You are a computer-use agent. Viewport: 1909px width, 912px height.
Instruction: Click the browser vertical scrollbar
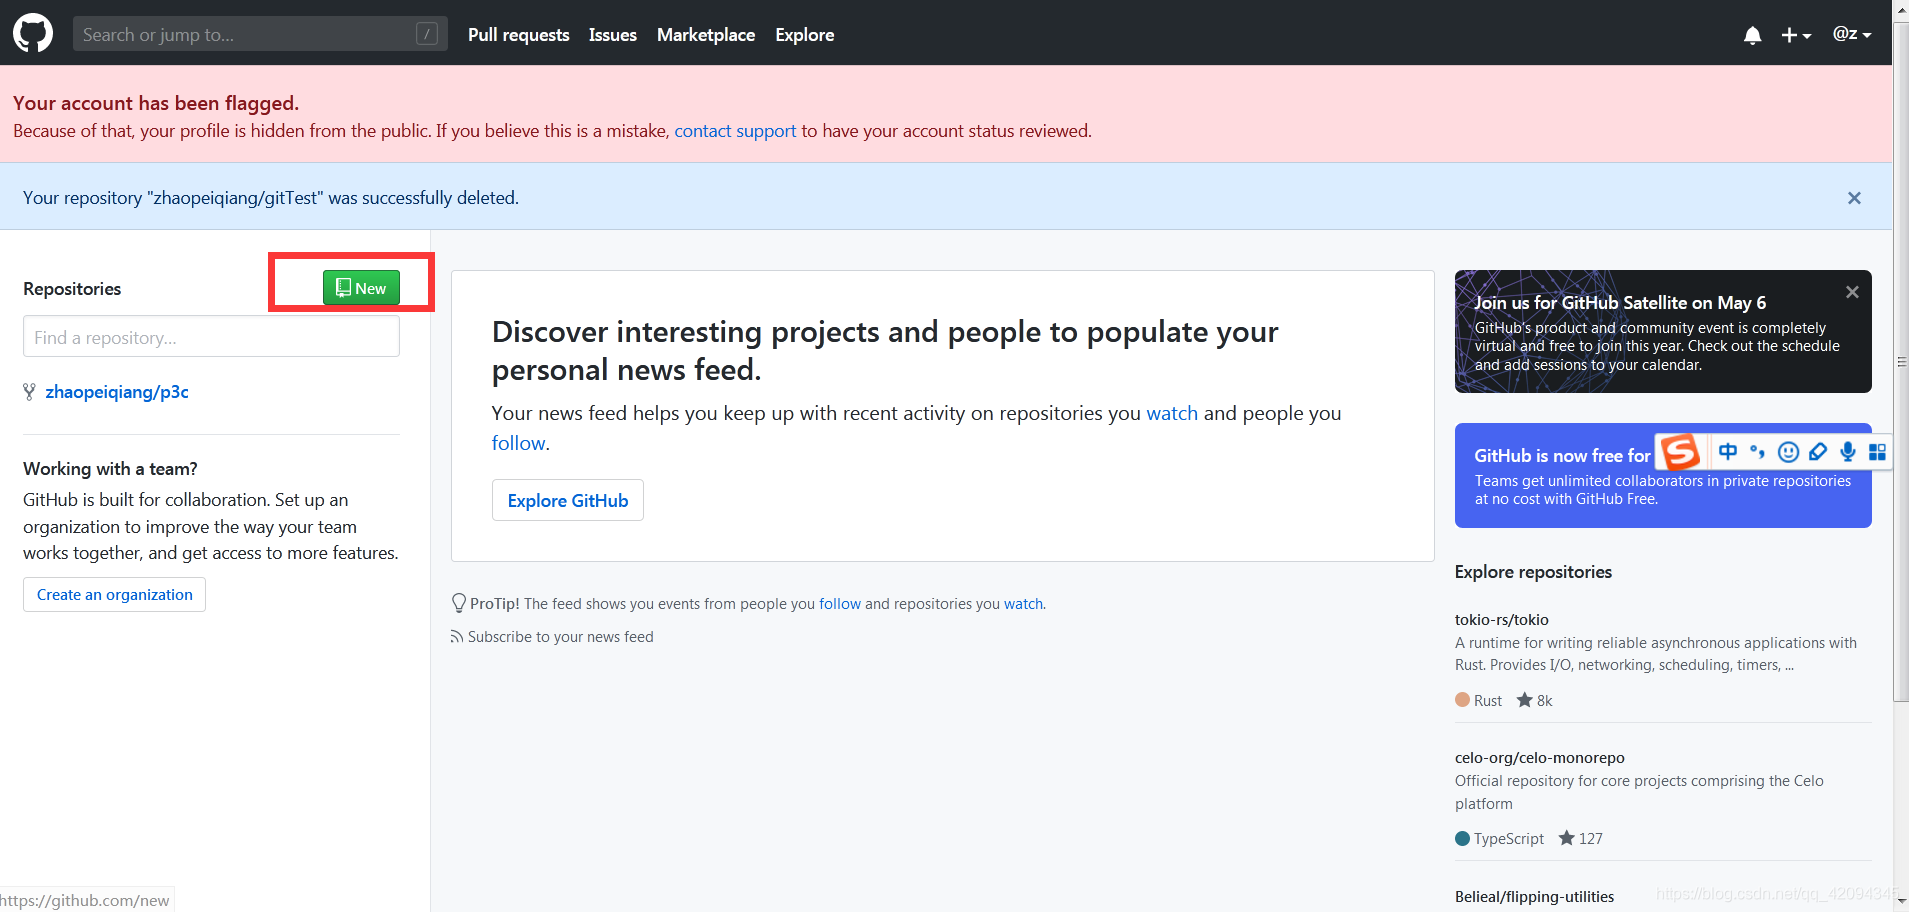click(1901, 360)
